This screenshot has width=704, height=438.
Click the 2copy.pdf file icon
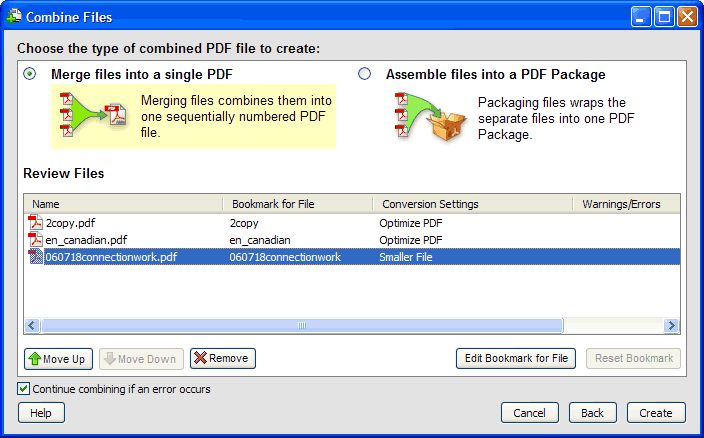point(36,223)
